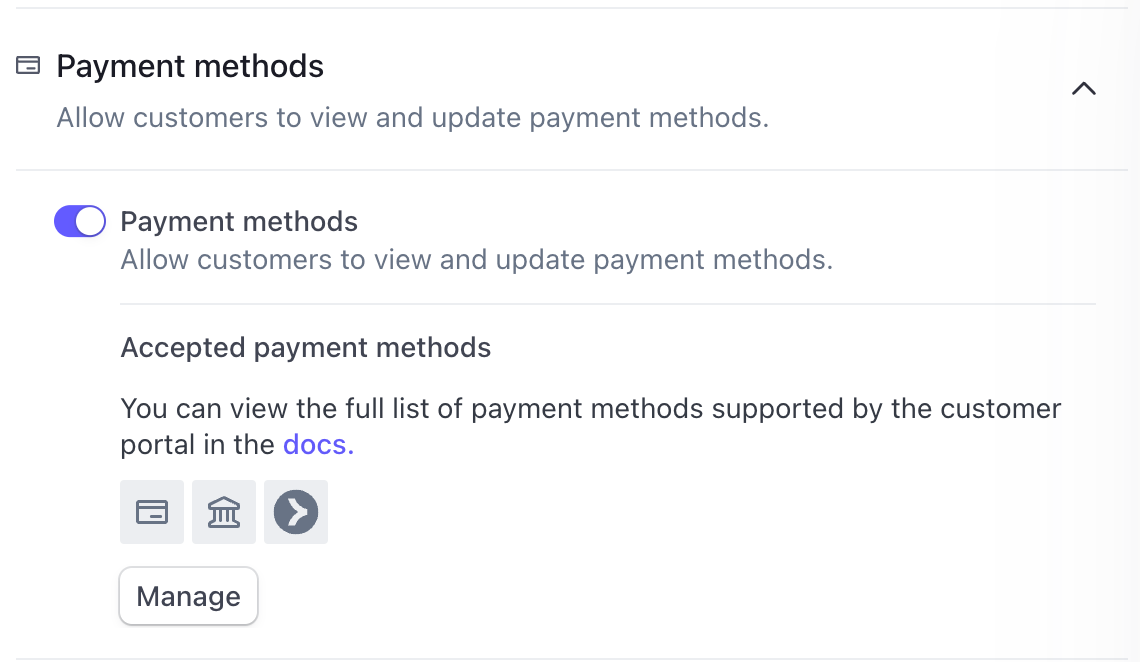
Task: Disable the Payment methods toggle
Action: coord(80,221)
